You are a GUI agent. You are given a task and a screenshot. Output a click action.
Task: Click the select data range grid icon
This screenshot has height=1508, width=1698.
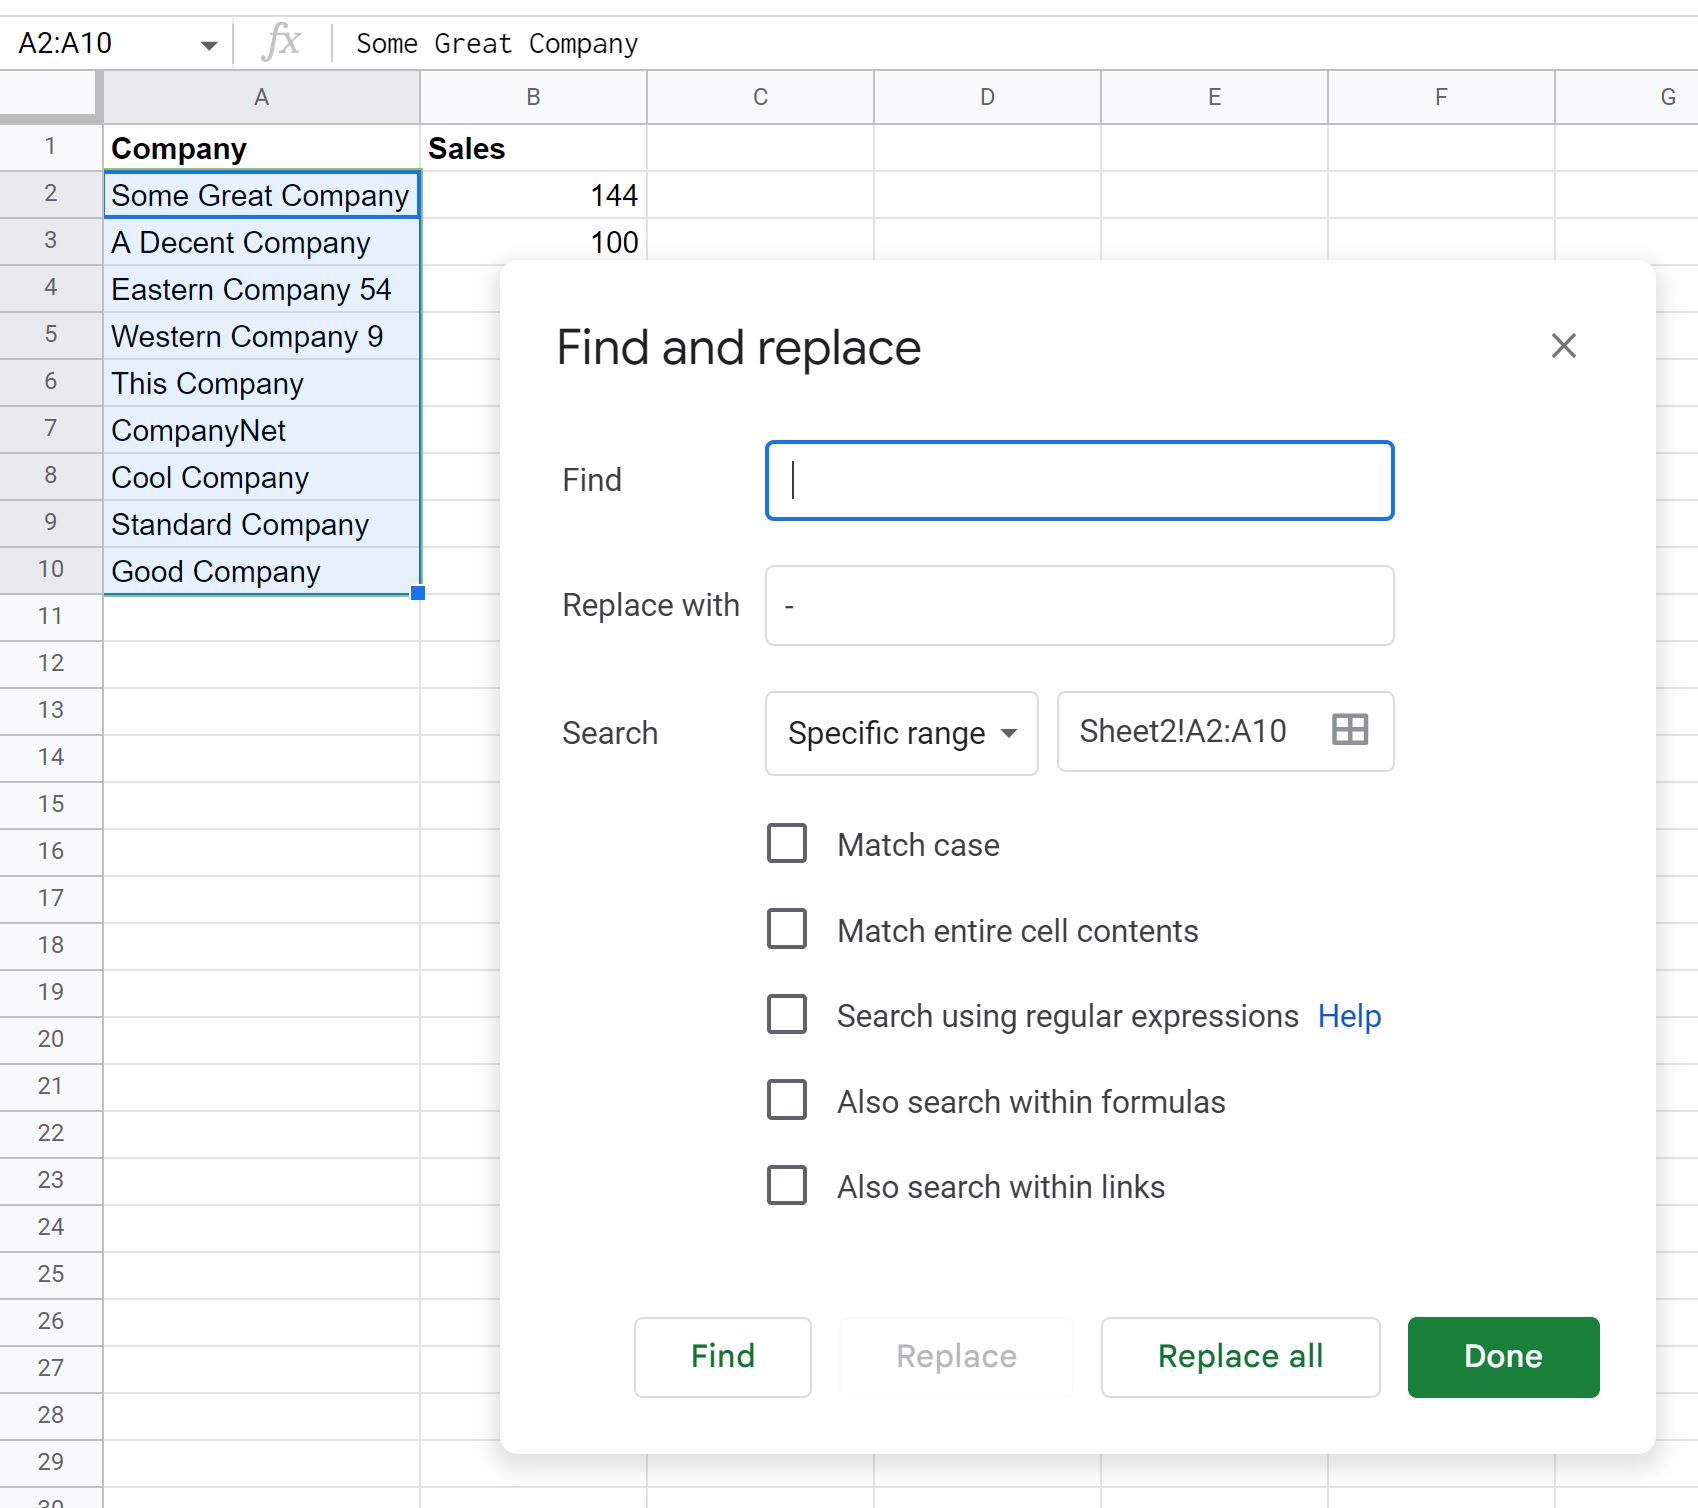point(1349,730)
